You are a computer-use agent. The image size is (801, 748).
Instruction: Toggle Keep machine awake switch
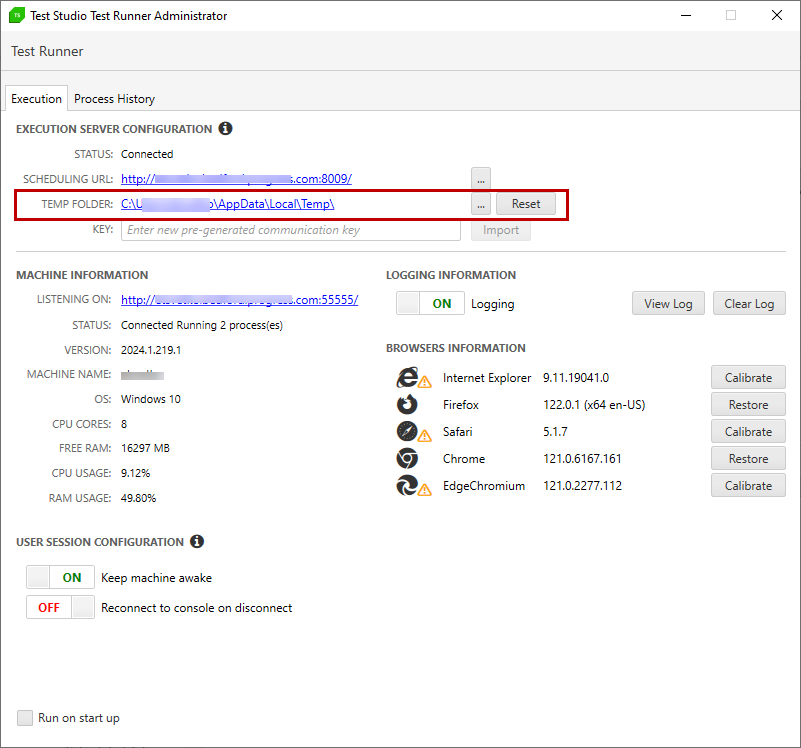pyautogui.click(x=60, y=577)
